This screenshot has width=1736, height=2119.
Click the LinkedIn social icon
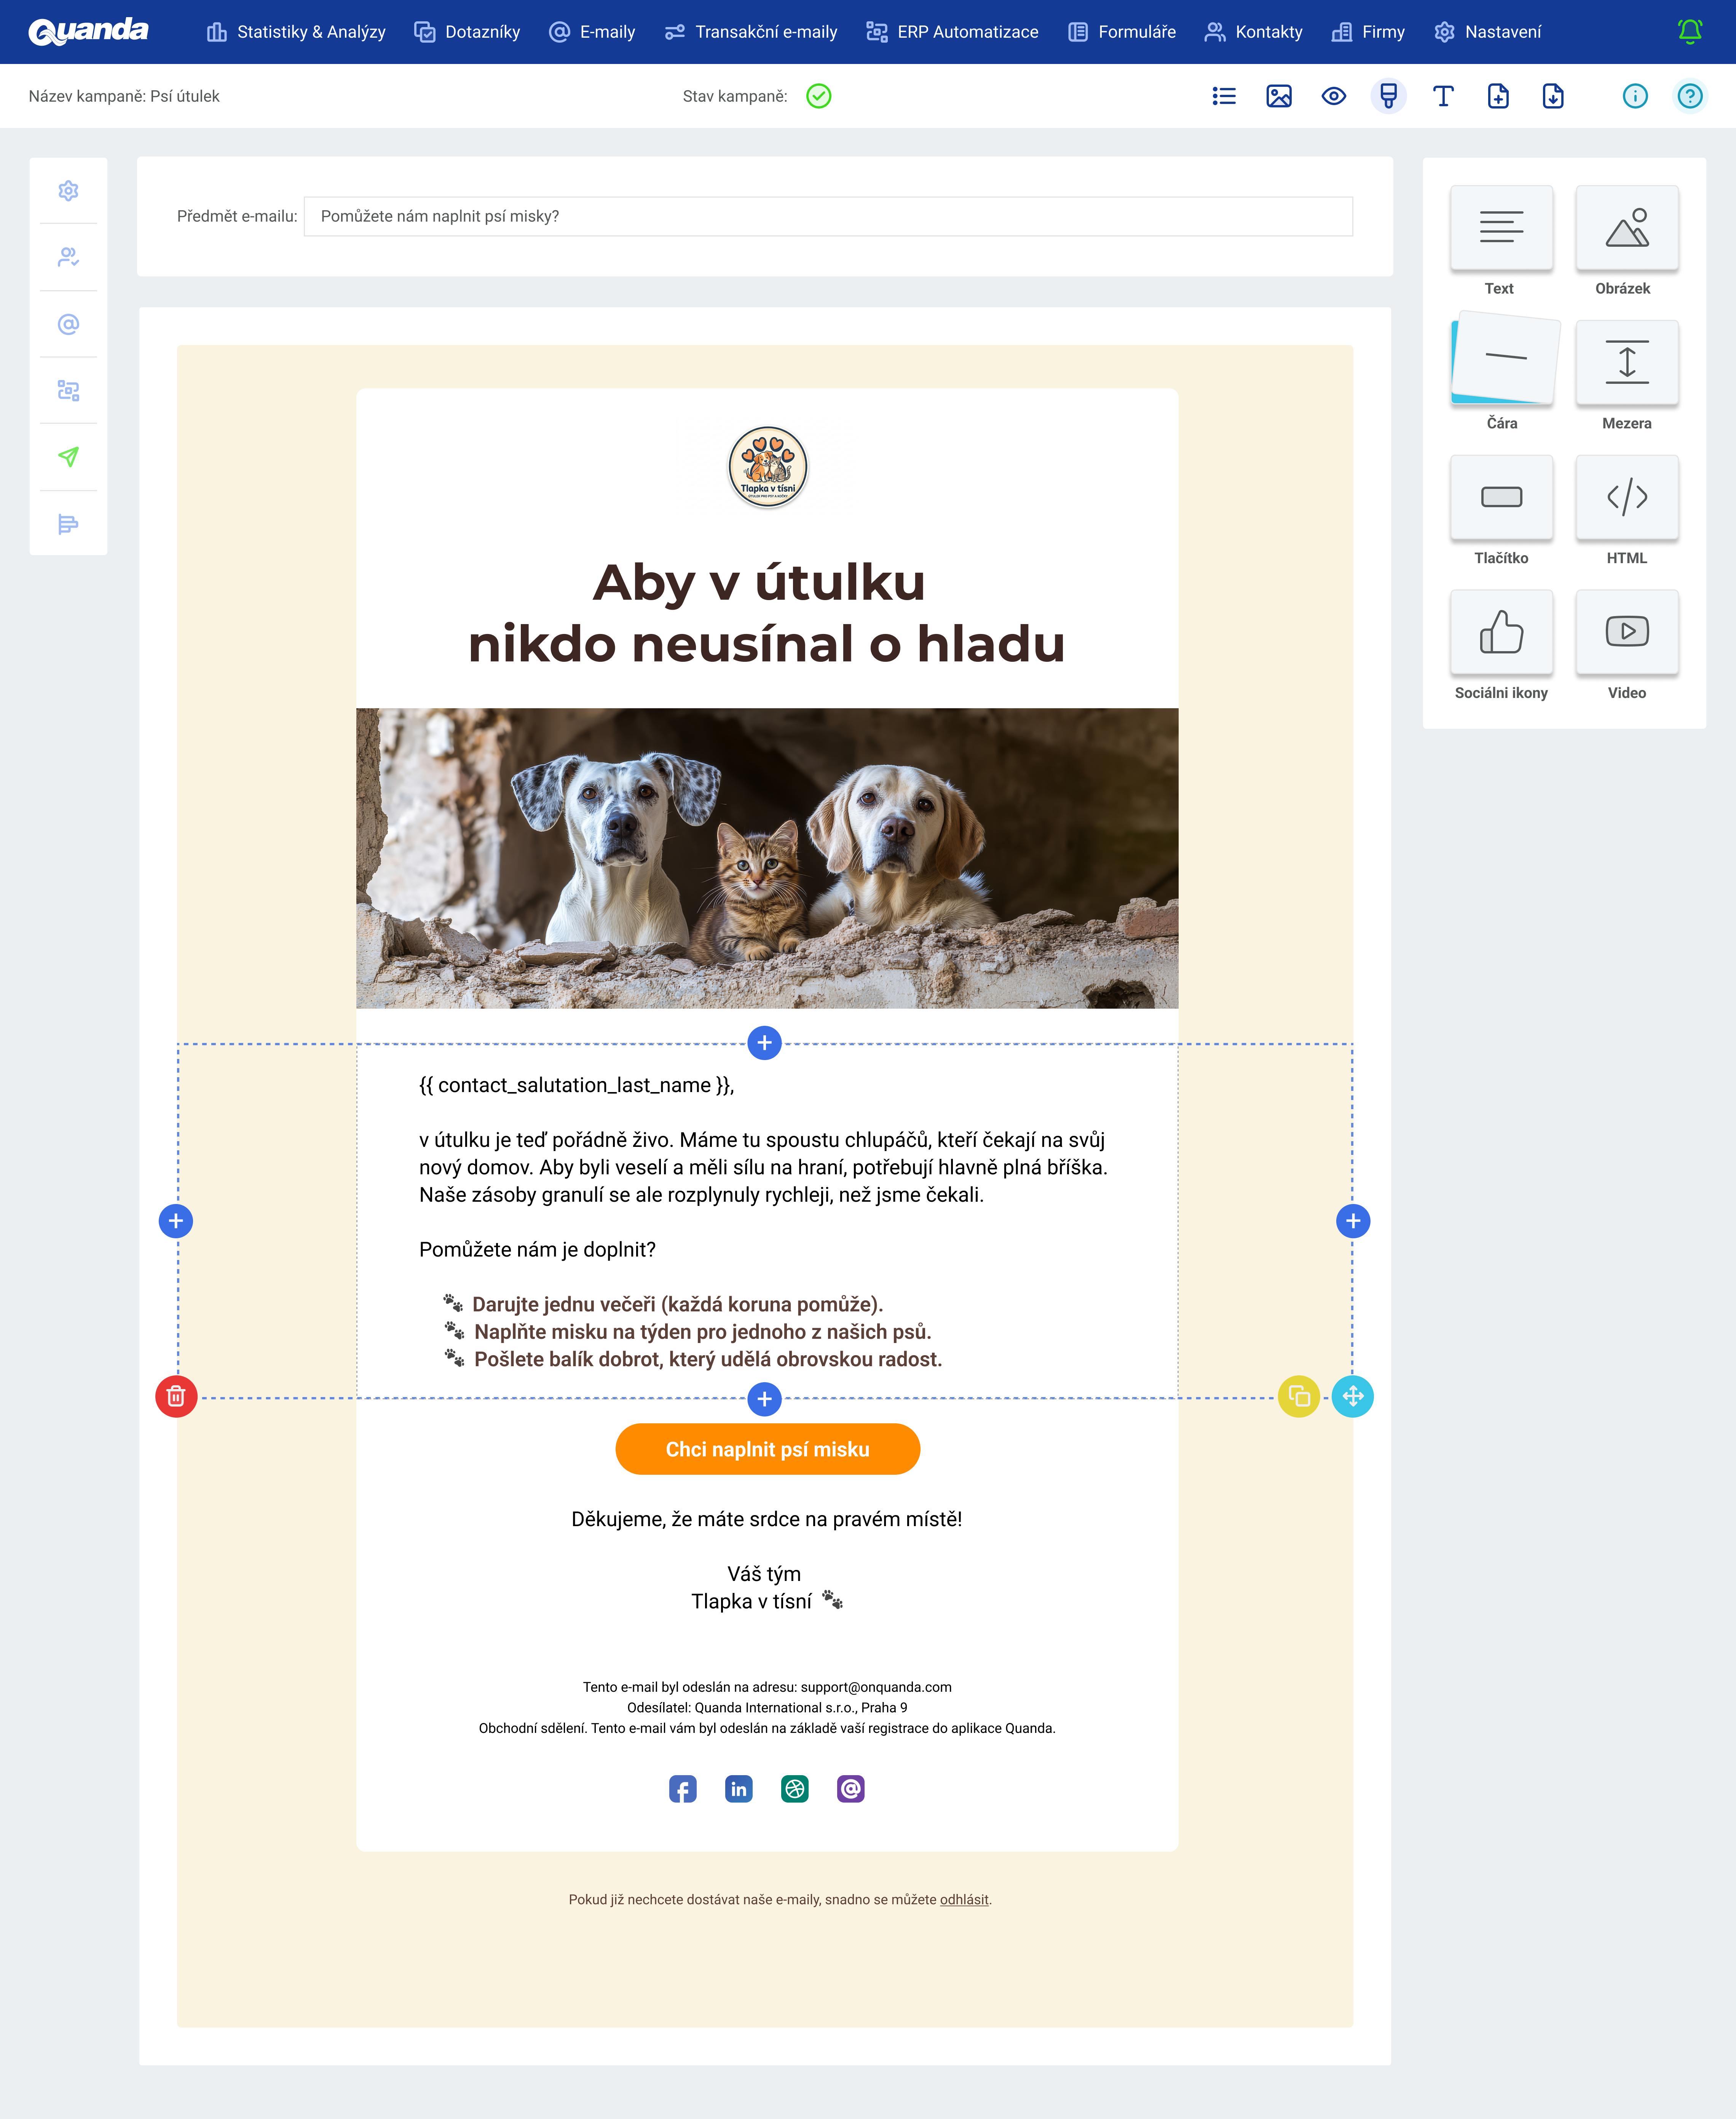click(x=739, y=1789)
